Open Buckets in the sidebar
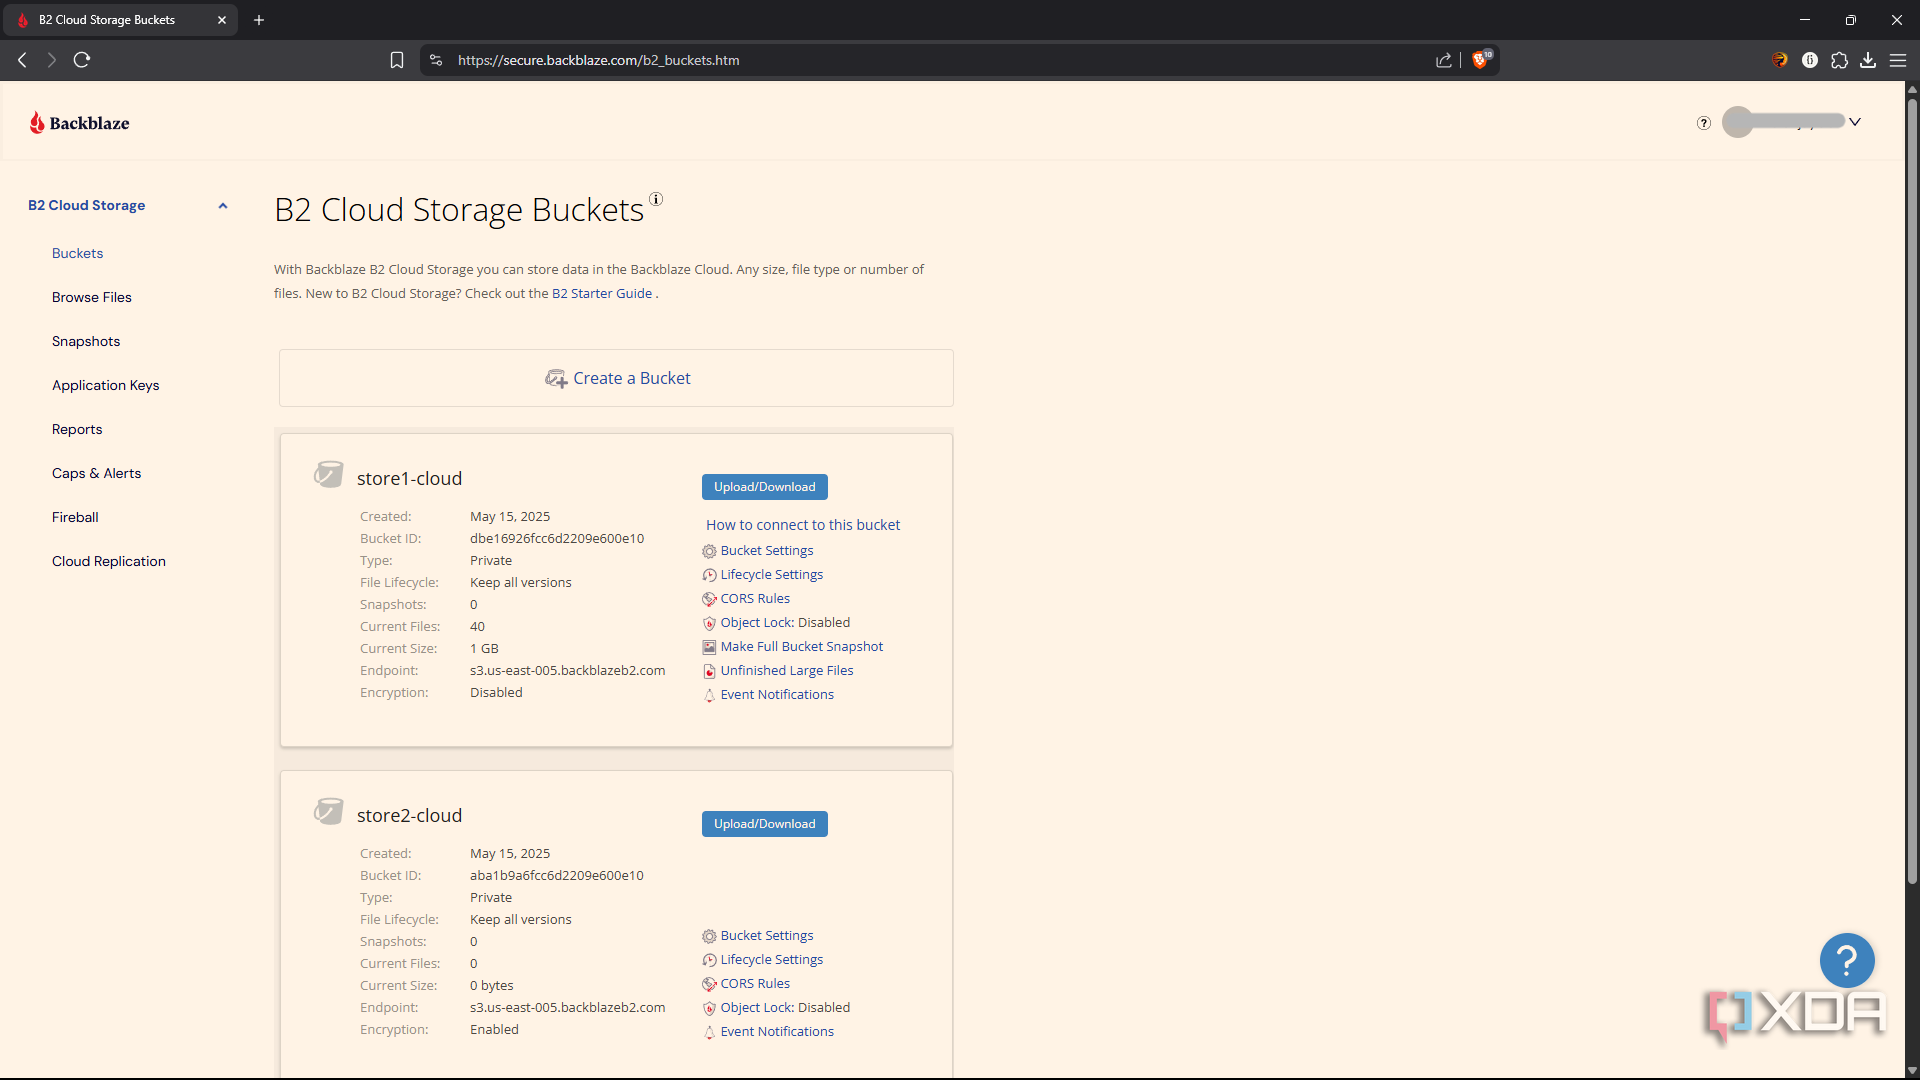 (77, 253)
